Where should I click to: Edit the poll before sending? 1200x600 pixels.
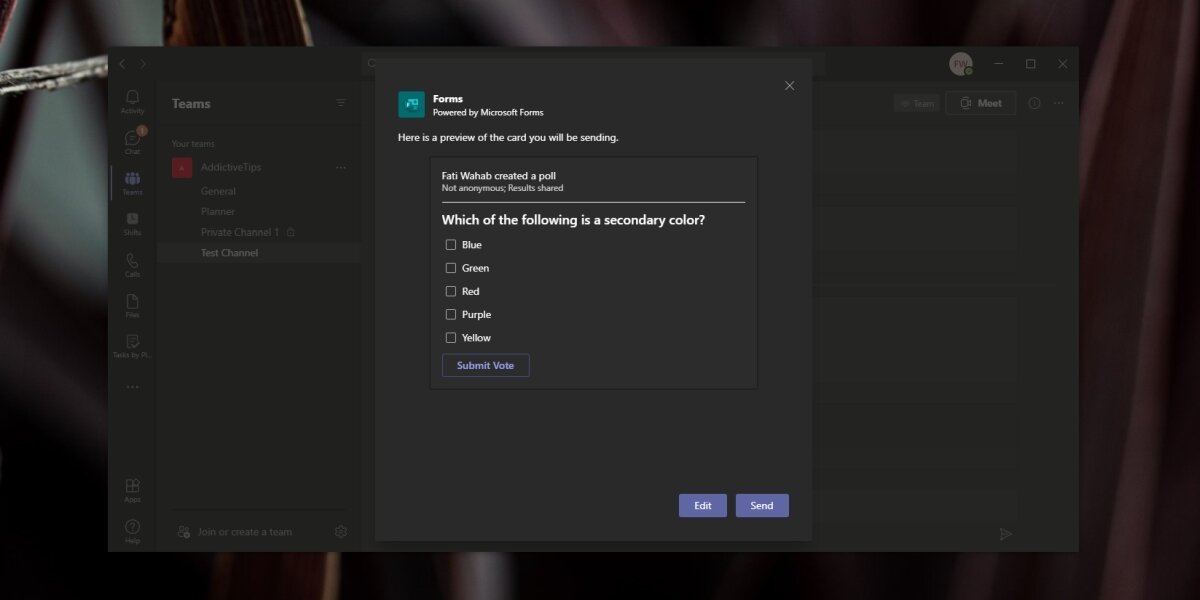pos(703,505)
